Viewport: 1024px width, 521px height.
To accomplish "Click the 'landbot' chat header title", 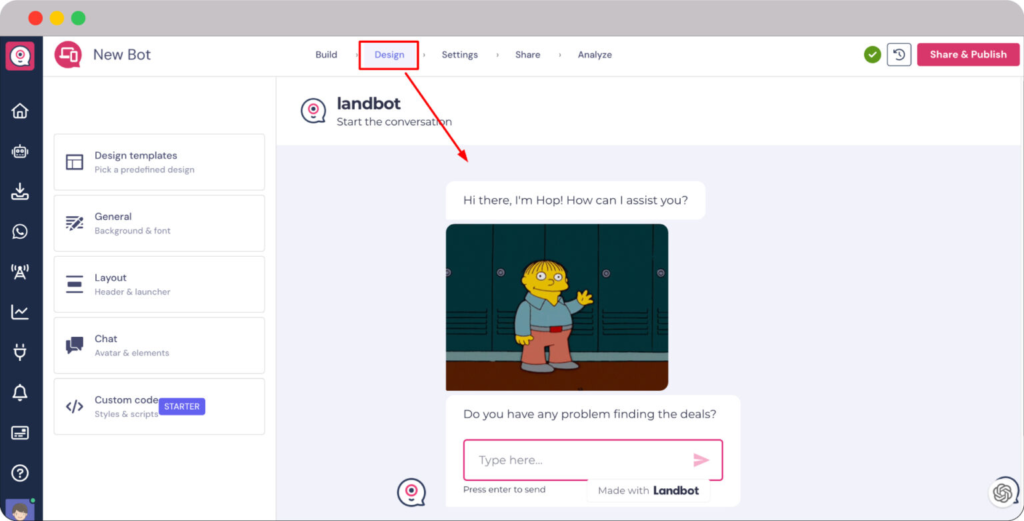I will pos(368,103).
